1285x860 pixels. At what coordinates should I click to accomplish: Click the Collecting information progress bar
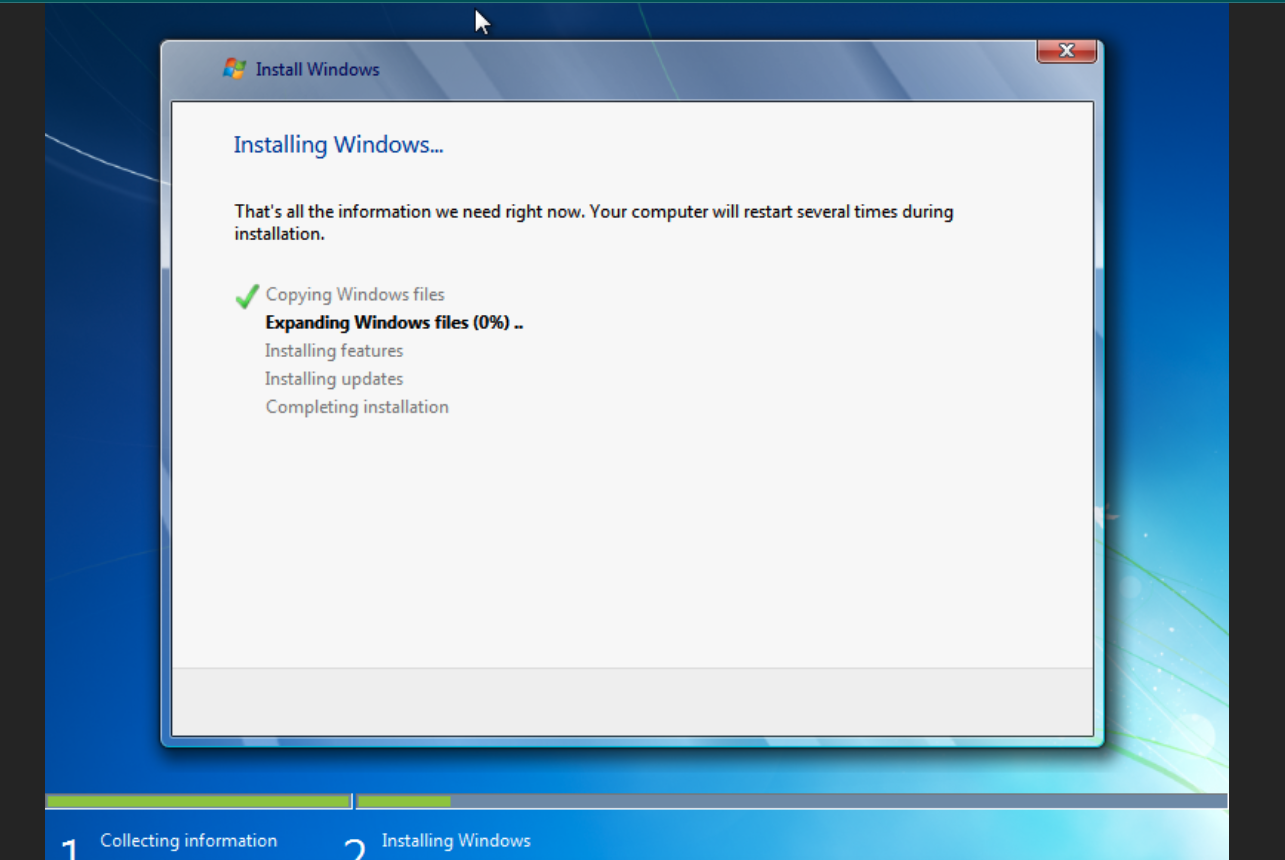pyautogui.click(x=198, y=801)
